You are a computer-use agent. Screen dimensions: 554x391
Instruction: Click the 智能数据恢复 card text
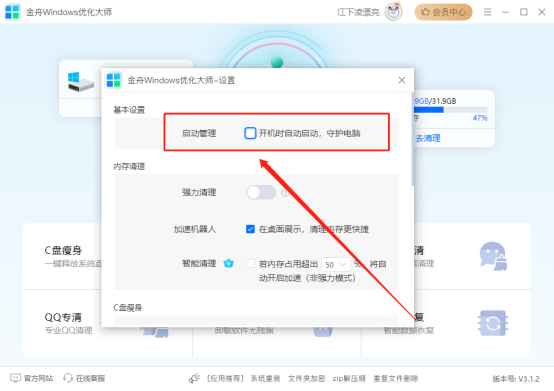click(x=408, y=331)
